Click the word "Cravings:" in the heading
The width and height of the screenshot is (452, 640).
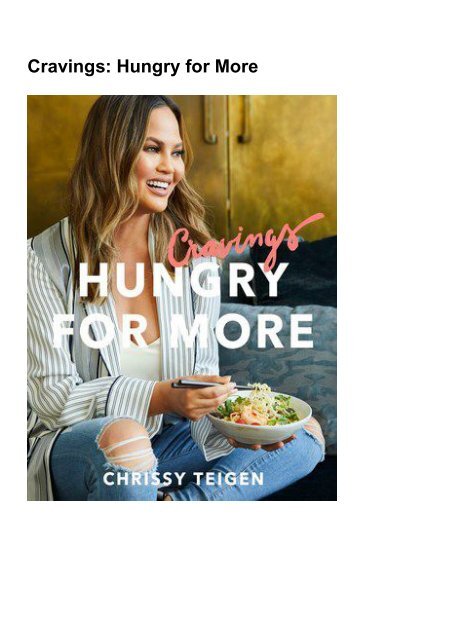tap(69, 67)
